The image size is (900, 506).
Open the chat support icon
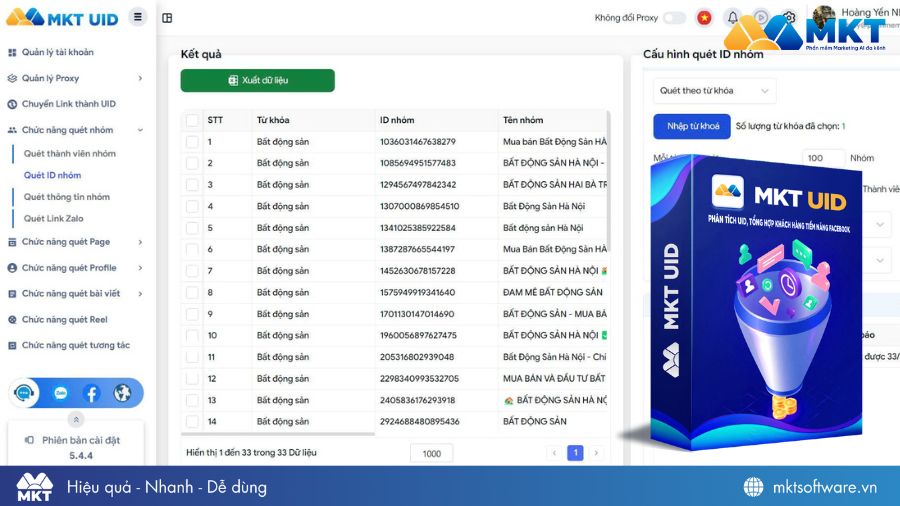(x=24, y=393)
